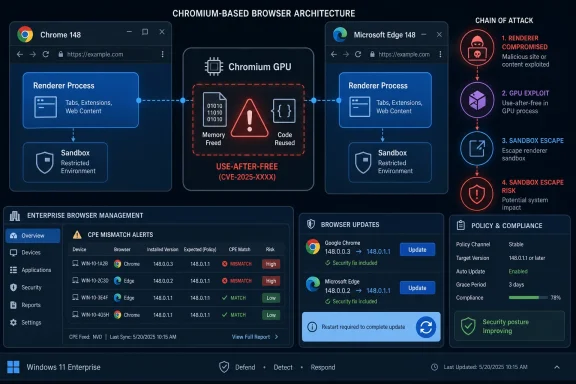This screenshot has height=384, width=576.
Task: Click the Low risk badge for WIN-10-3E4F
Action: (271, 298)
